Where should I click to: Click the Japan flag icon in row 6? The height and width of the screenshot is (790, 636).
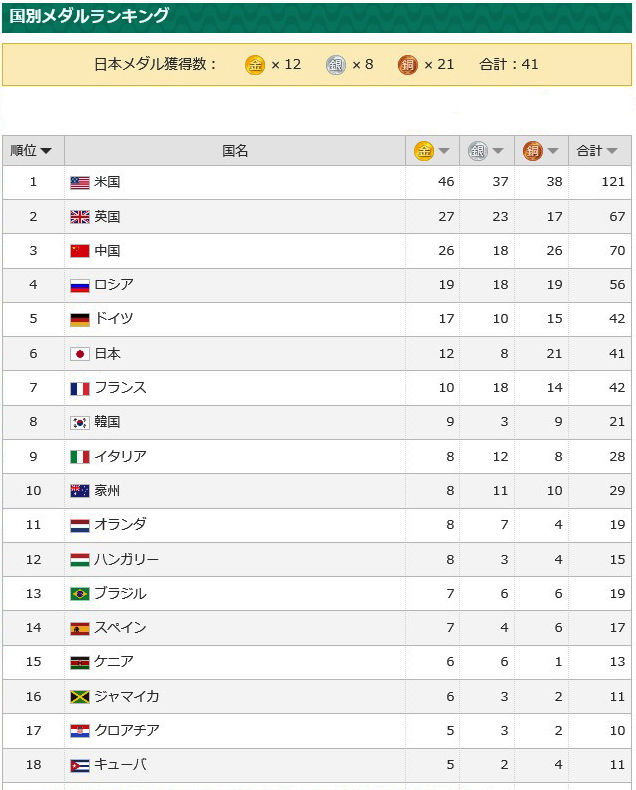pos(80,354)
